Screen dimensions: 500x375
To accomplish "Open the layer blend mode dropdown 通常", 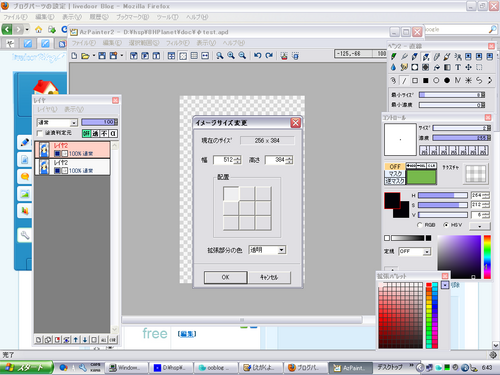I will pyautogui.click(x=57, y=123).
